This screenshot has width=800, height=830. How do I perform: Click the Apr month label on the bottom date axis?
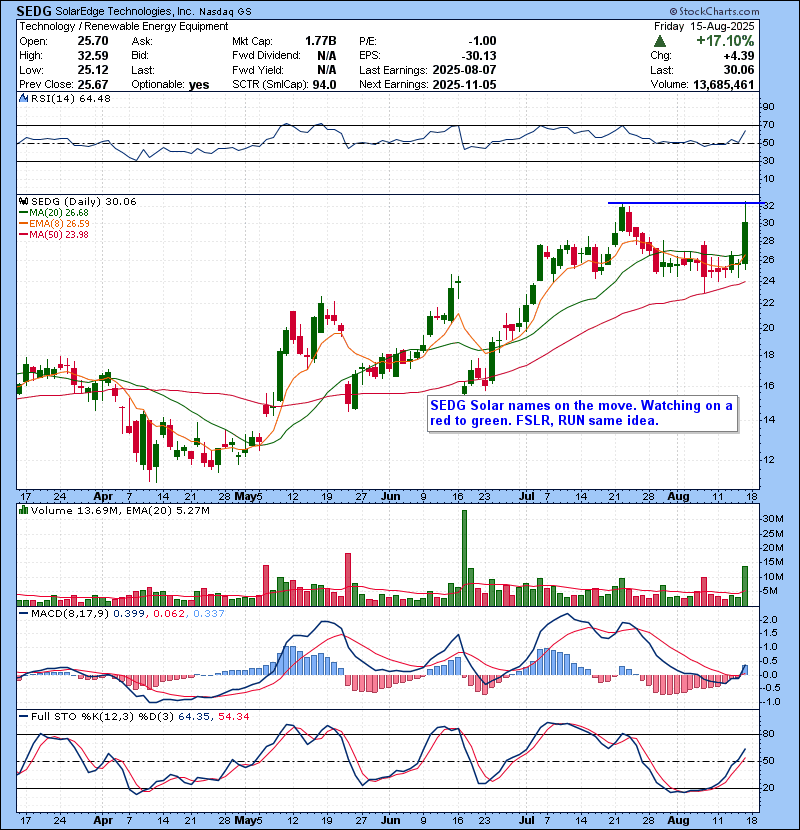103,821
